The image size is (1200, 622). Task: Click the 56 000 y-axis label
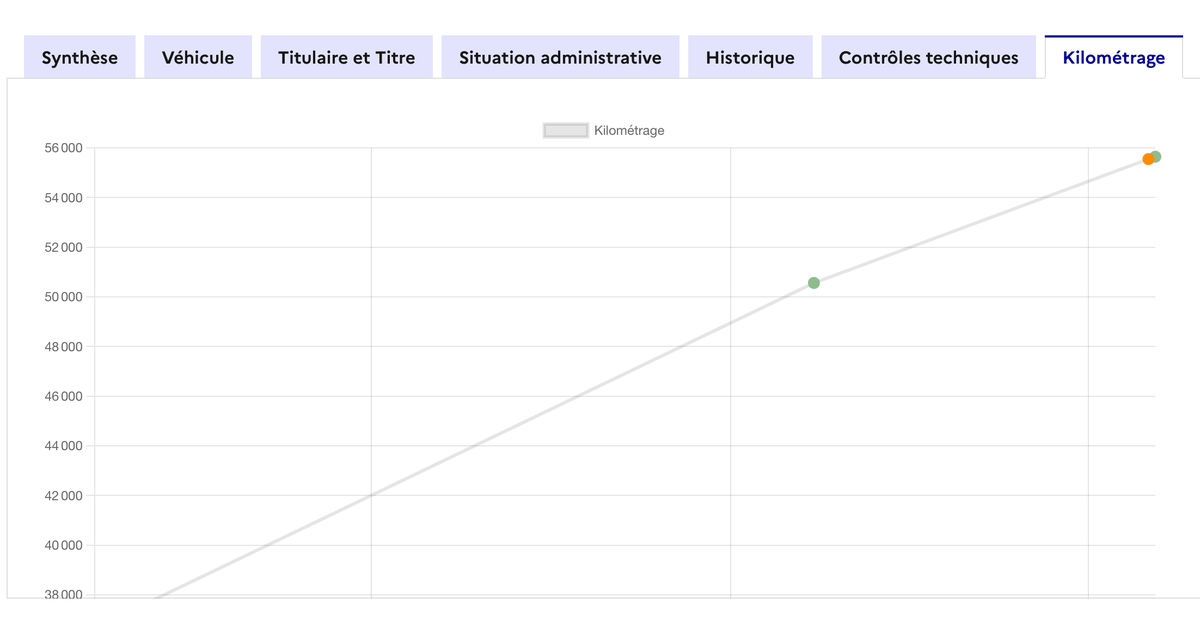click(63, 148)
